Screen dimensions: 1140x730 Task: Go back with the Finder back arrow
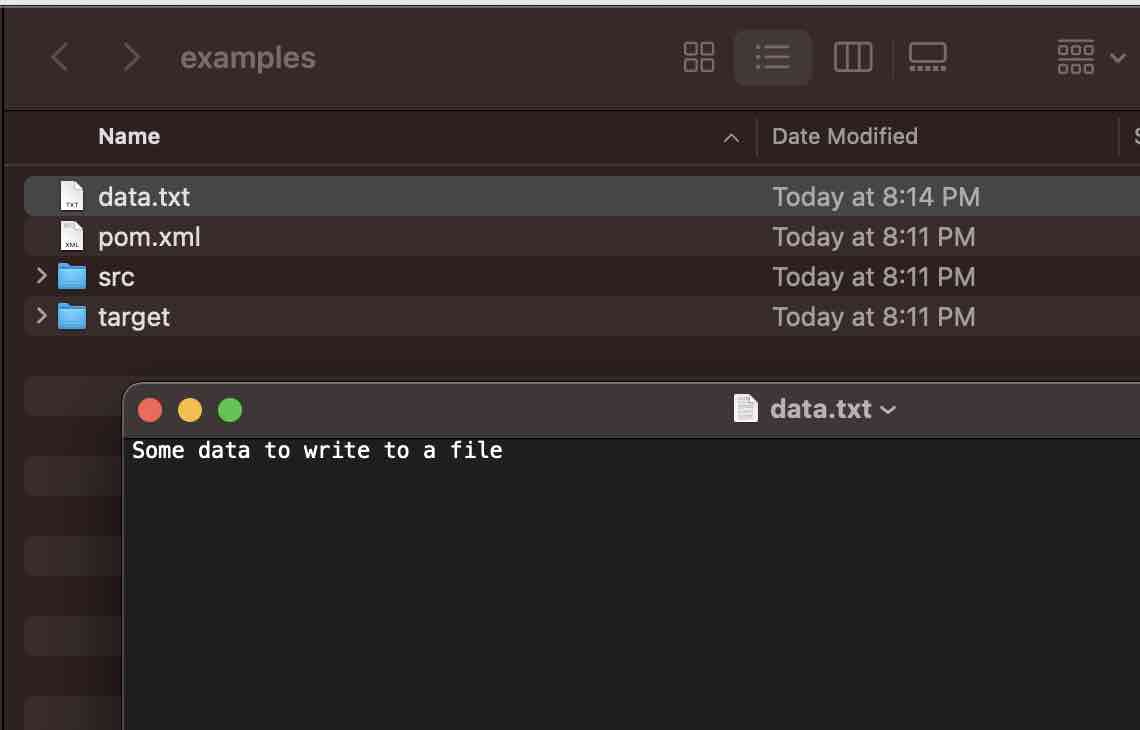click(x=60, y=58)
